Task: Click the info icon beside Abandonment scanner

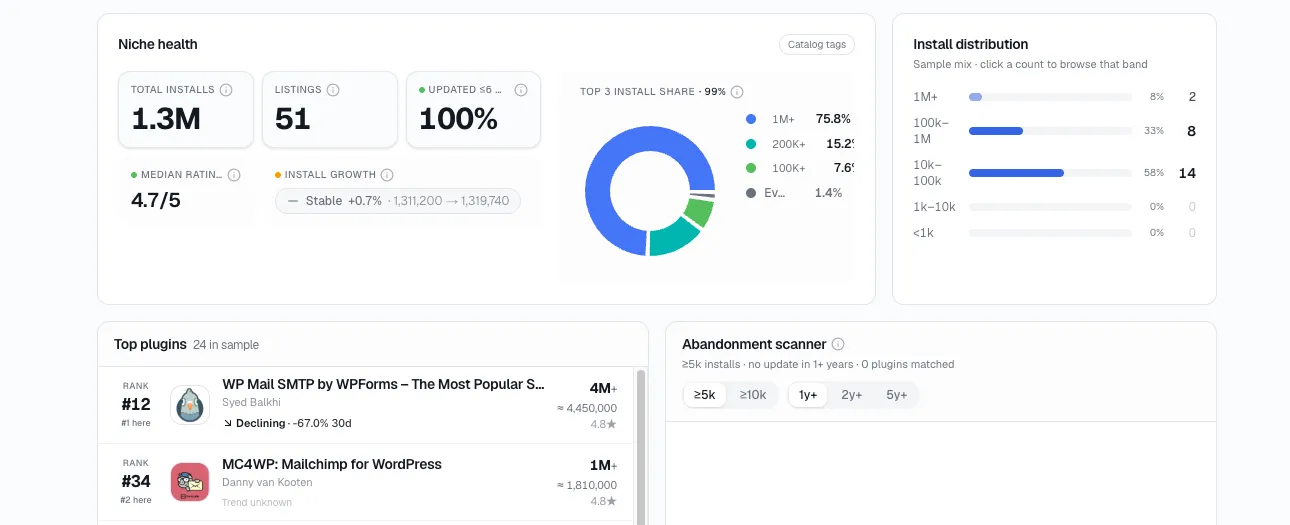Action: [838, 344]
